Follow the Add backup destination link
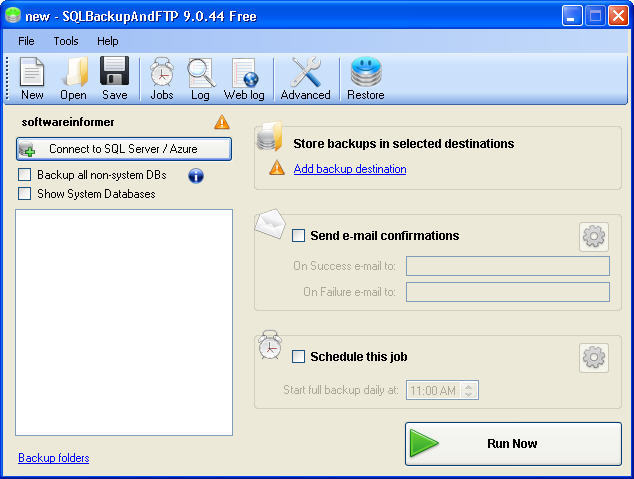The width and height of the screenshot is (634, 479). 350,169
